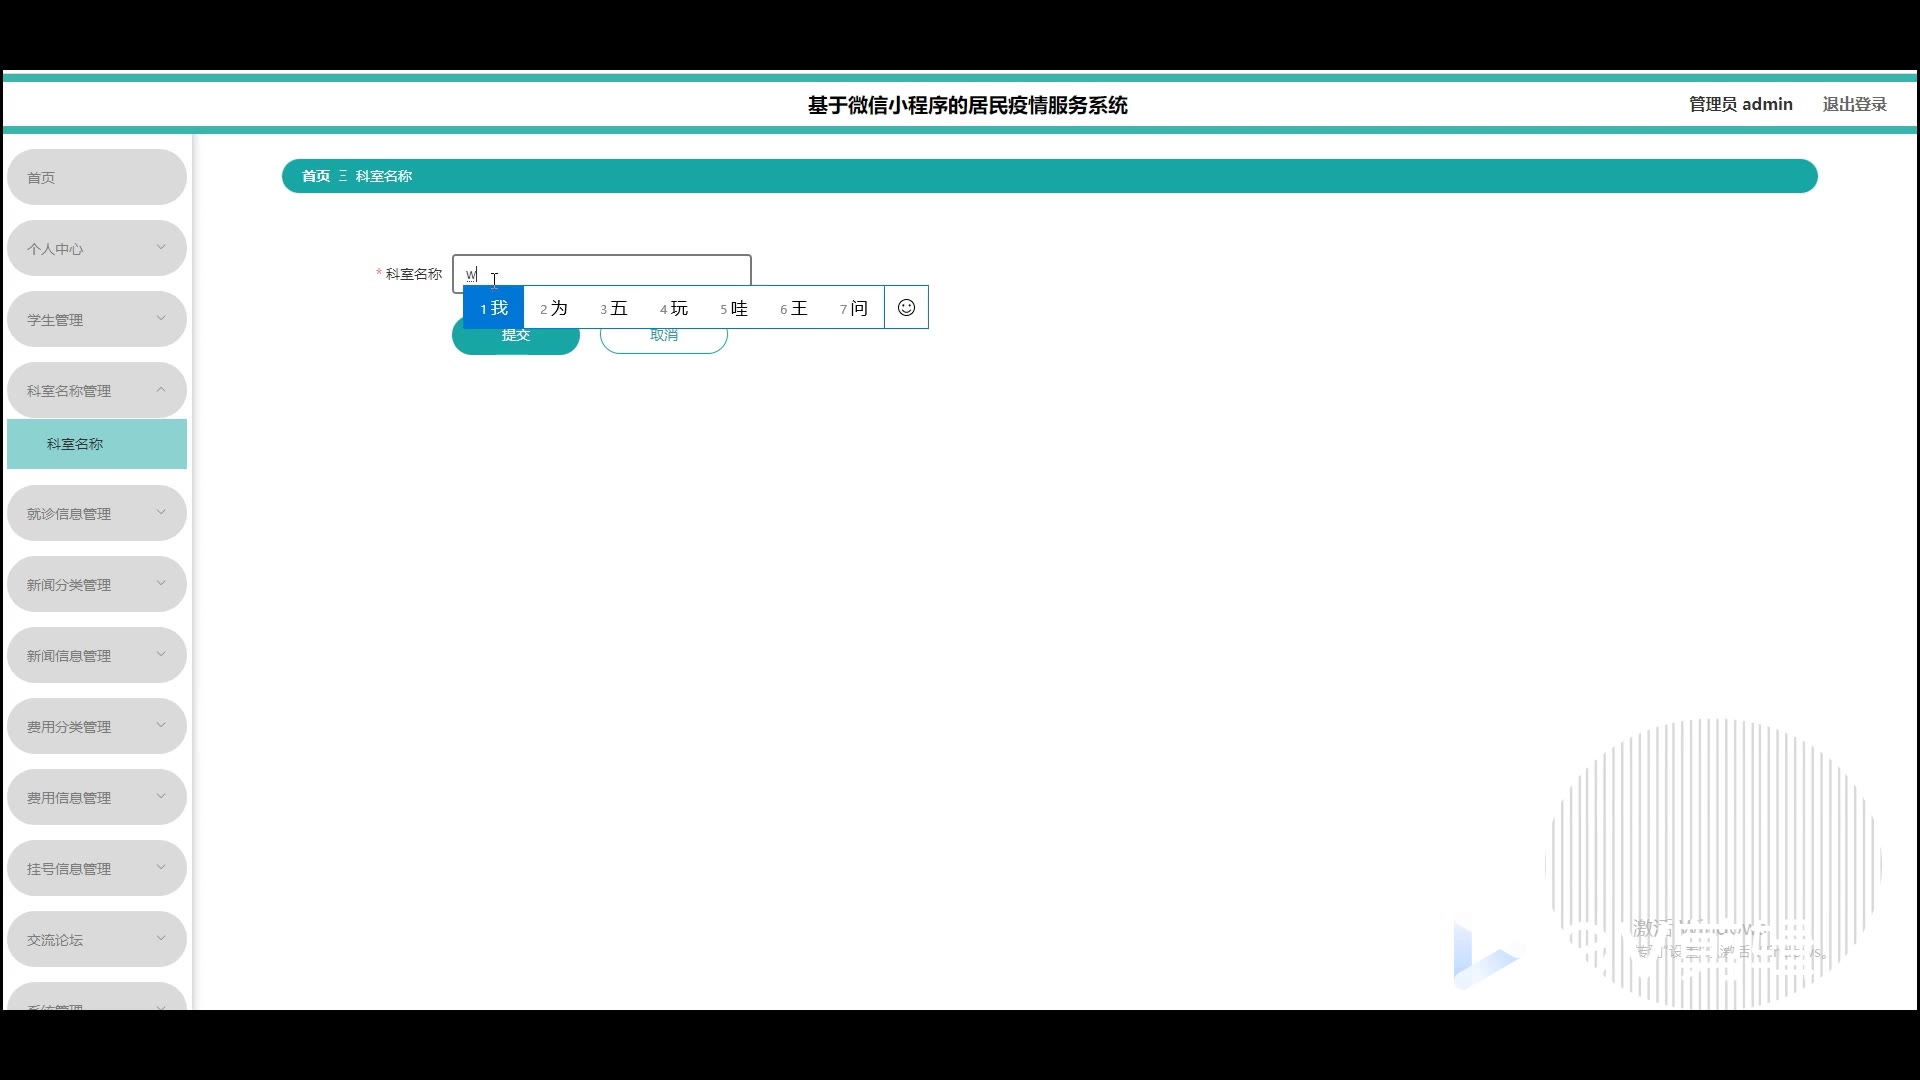Open 个人中心 sidebar menu
The height and width of the screenshot is (1080, 1920).
pyautogui.click(x=97, y=248)
